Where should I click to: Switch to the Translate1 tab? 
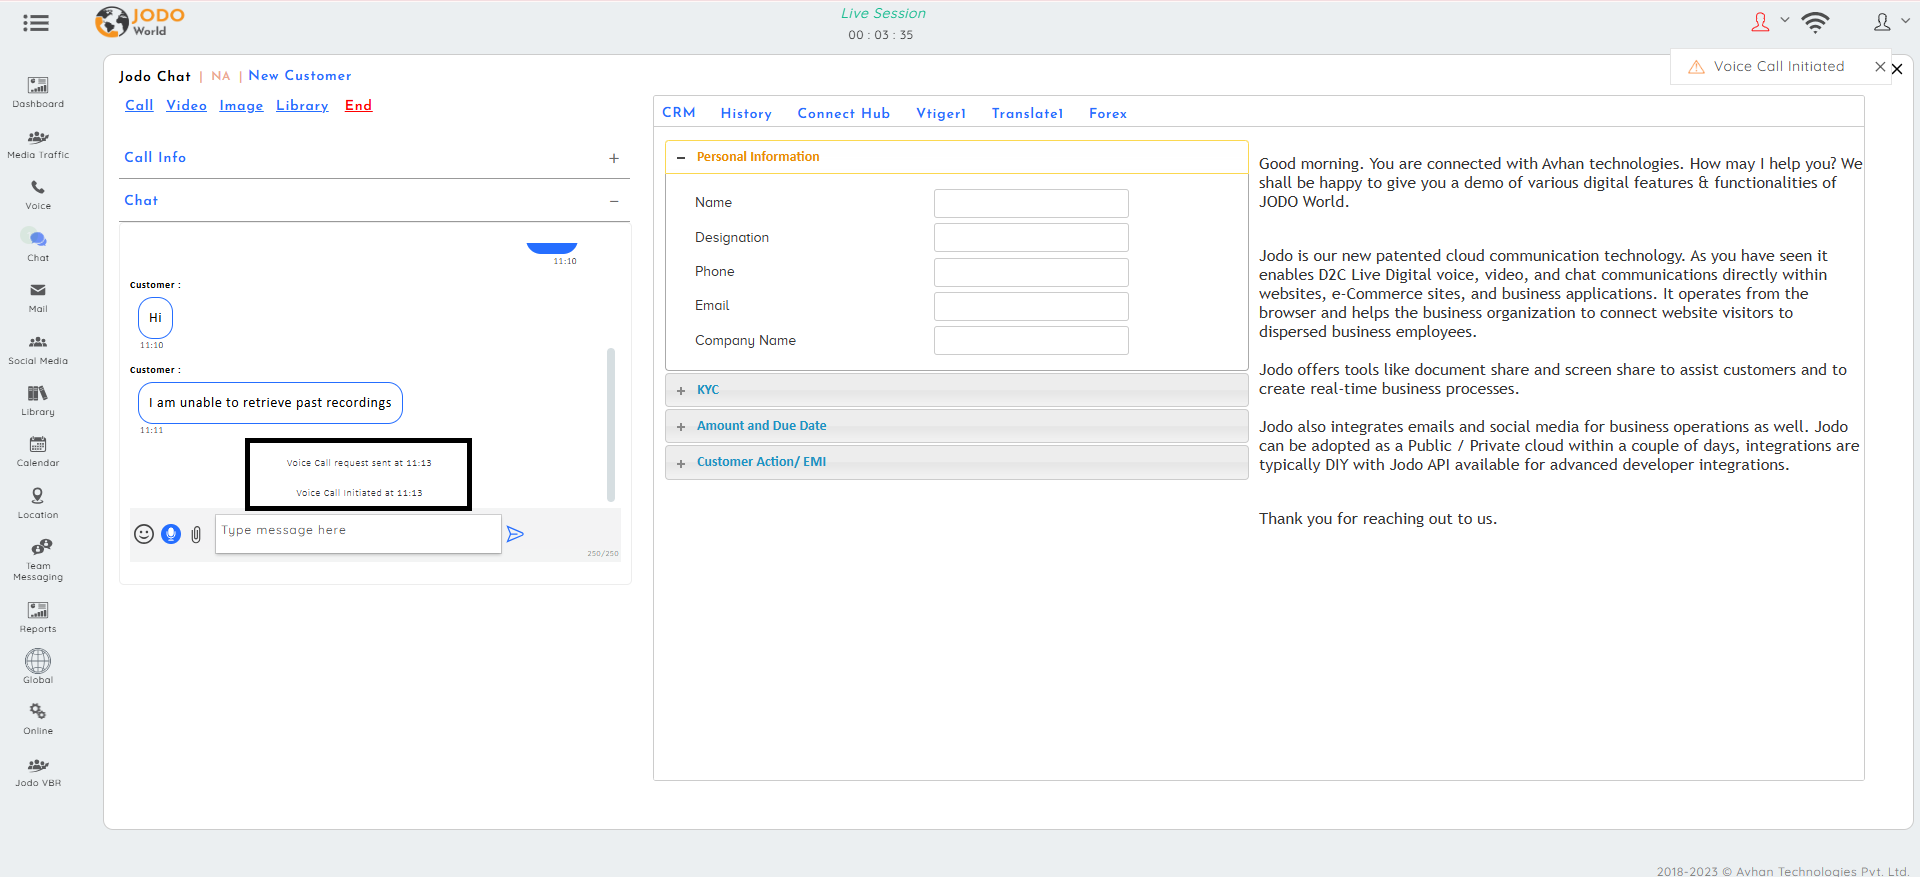(x=1027, y=114)
